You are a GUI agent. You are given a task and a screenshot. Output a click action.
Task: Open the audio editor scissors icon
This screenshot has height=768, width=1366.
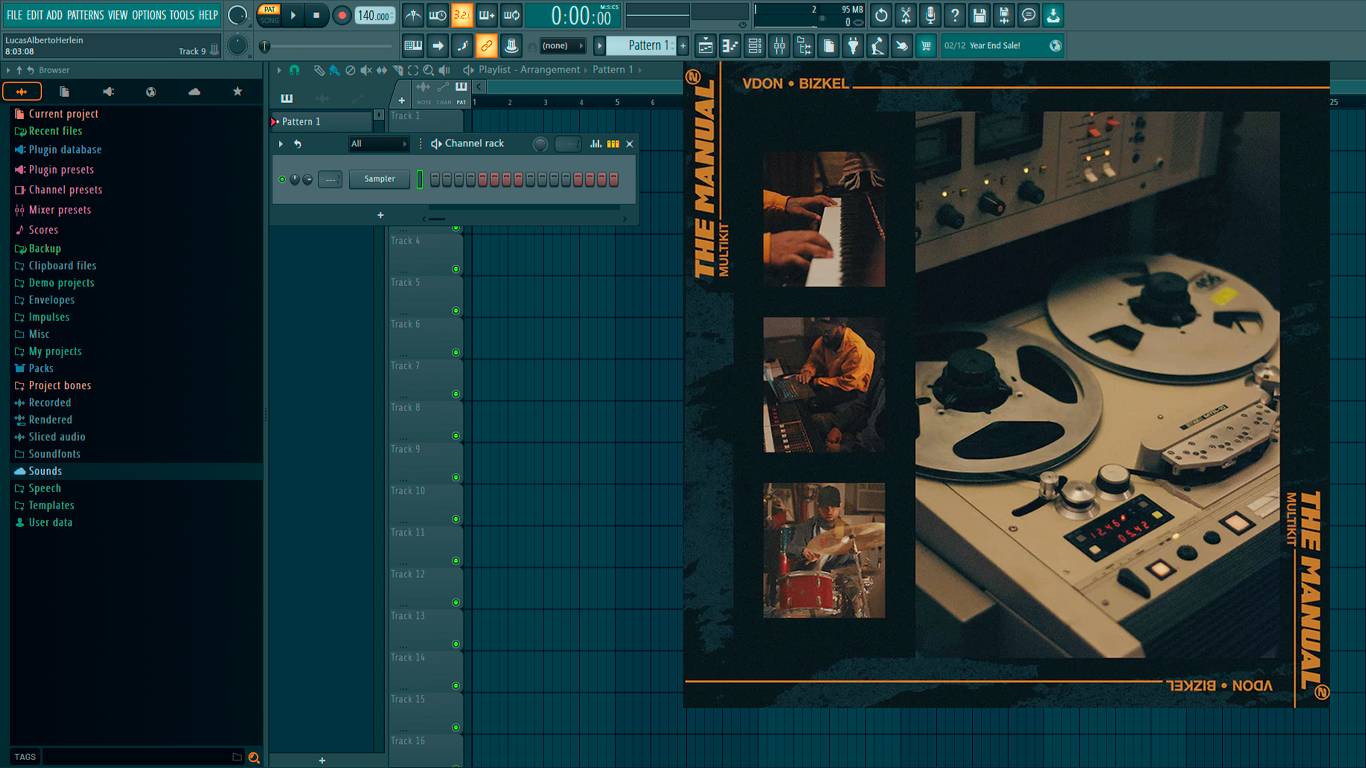pyautogui.click(x=906, y=15)
